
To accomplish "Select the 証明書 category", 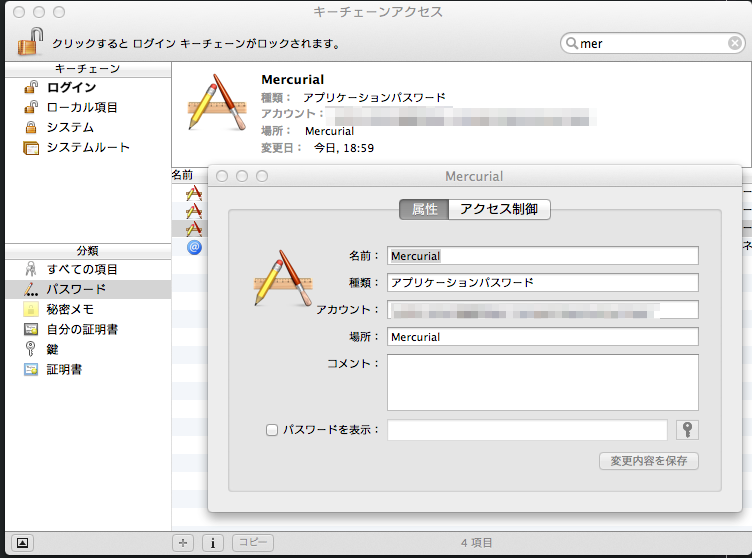I will [x=88, y=369].
